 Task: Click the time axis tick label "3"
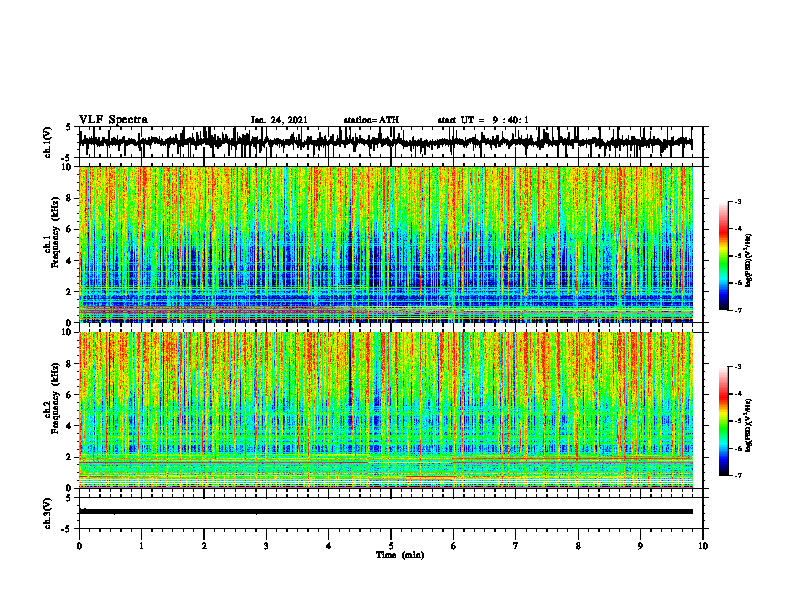pyautogui.click(x=266, y=546)
